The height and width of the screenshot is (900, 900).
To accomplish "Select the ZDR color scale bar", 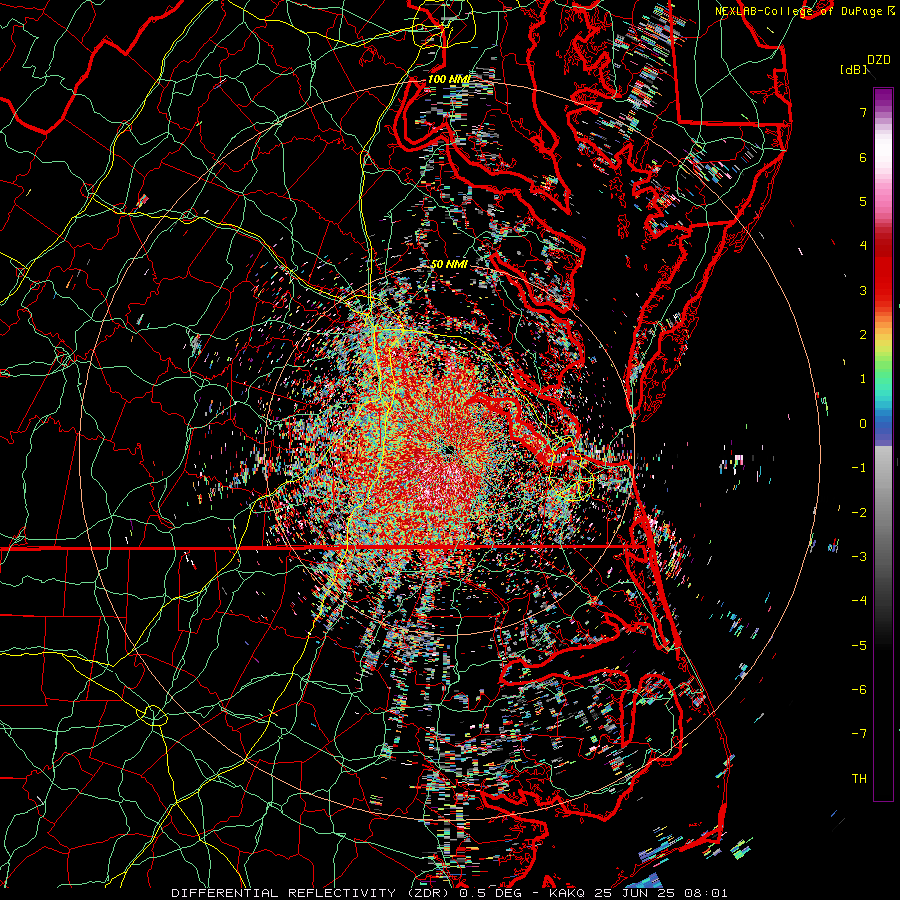I will (x=883, y=444).
